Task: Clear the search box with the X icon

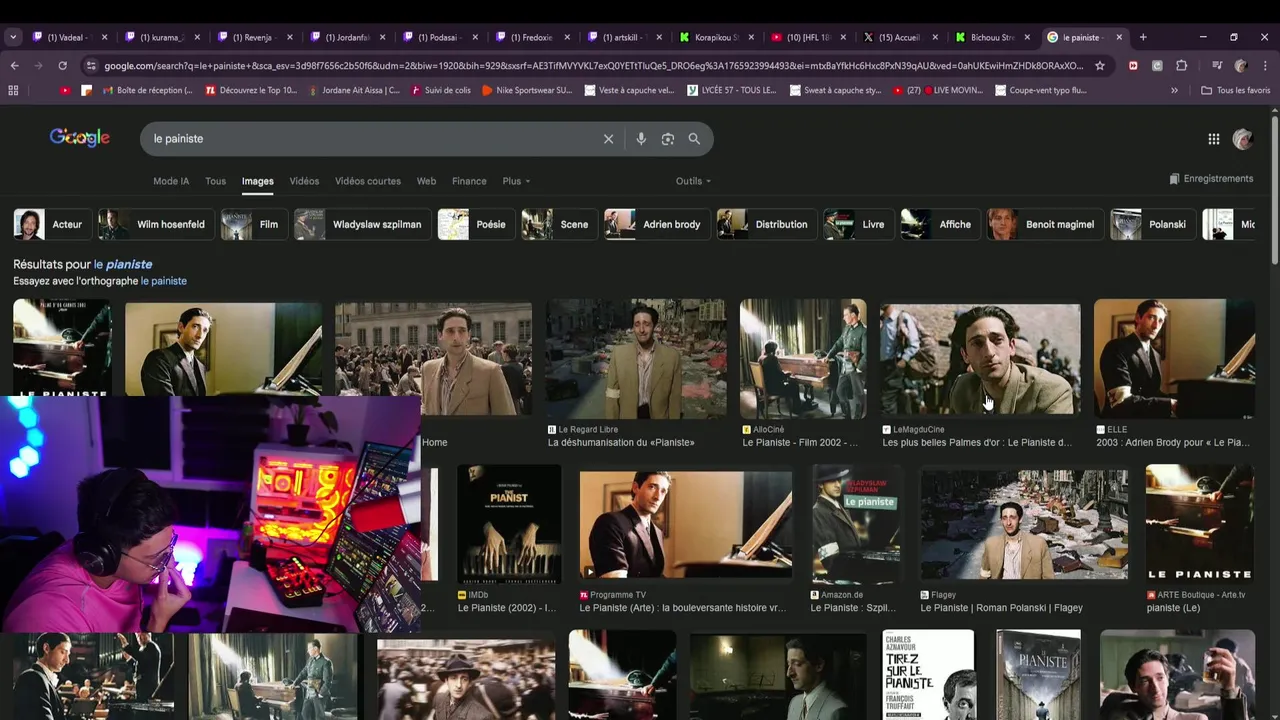Action: click(608, 139)
